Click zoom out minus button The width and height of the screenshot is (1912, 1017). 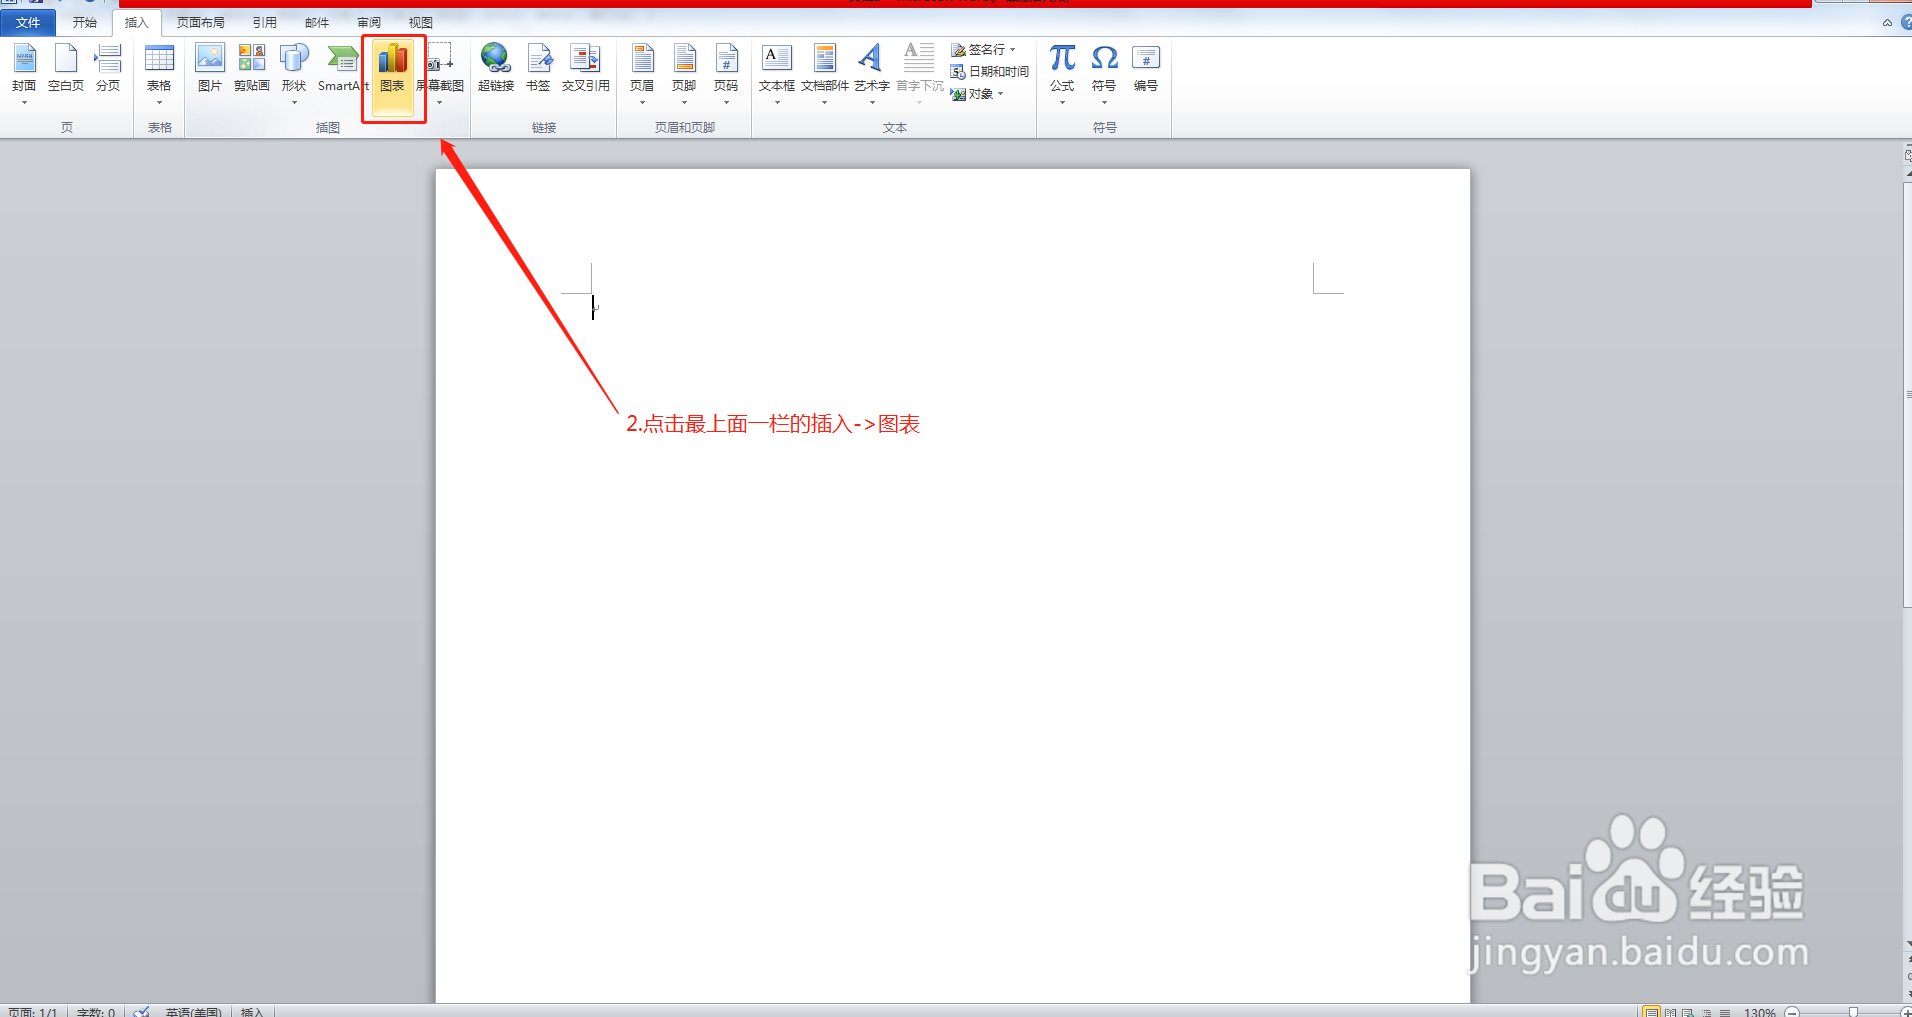[1793, 1012]
